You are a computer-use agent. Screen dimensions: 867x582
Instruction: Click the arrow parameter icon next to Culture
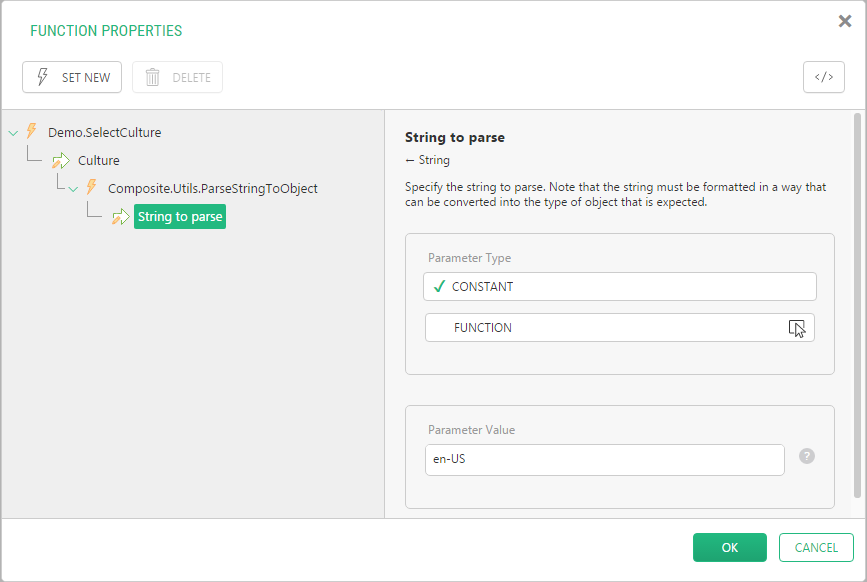(x=61, y=160)
